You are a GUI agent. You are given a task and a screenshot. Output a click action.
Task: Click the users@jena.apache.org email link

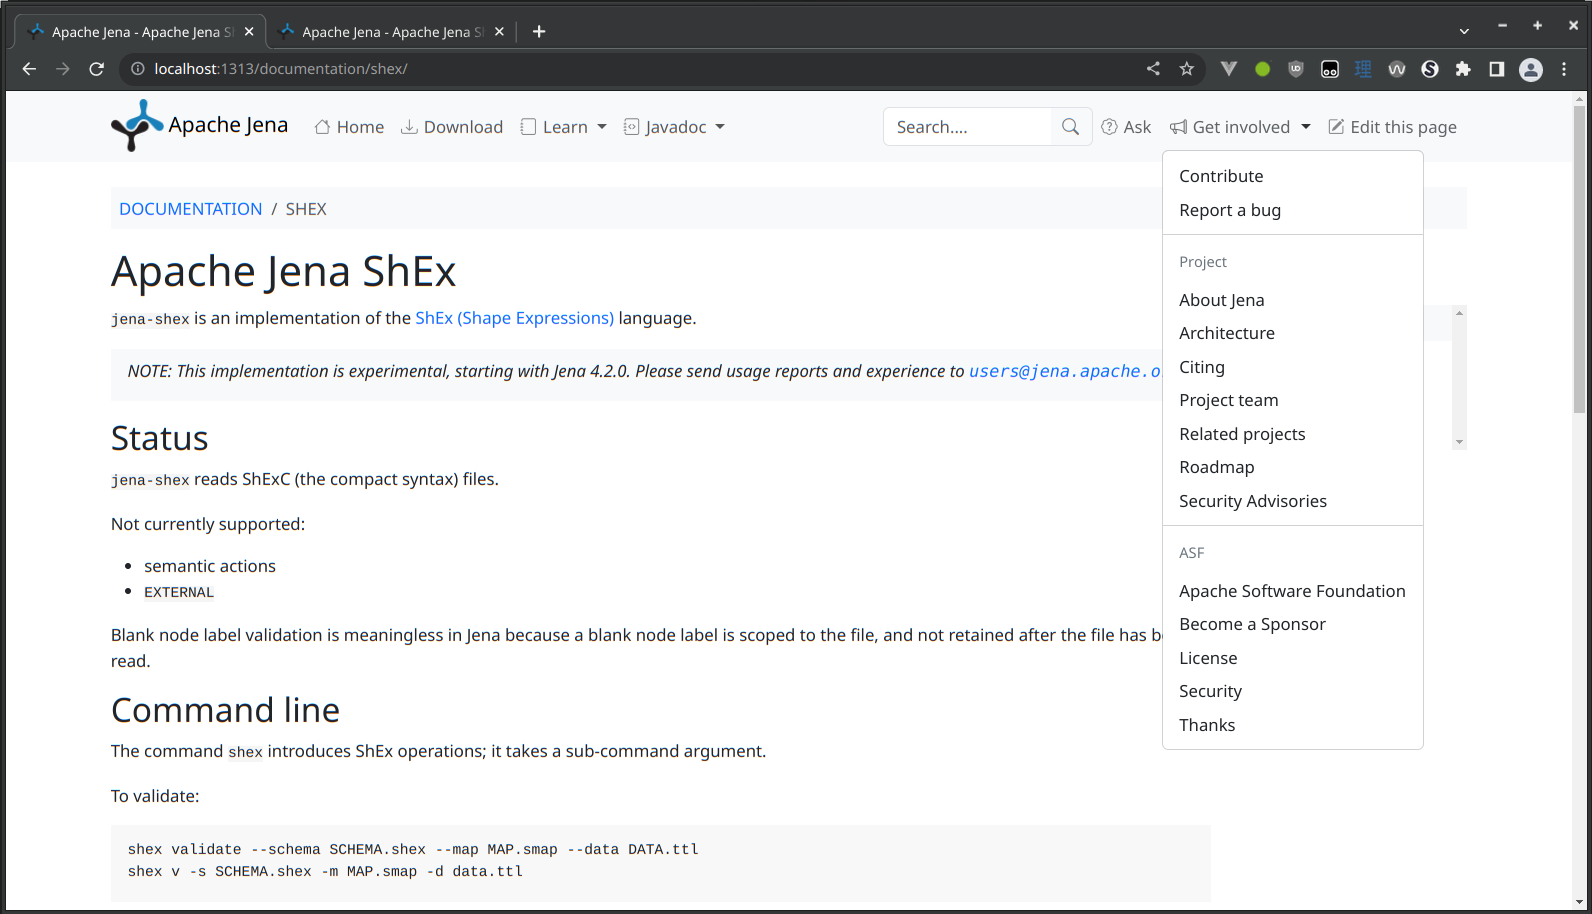tap(1065, 371)
